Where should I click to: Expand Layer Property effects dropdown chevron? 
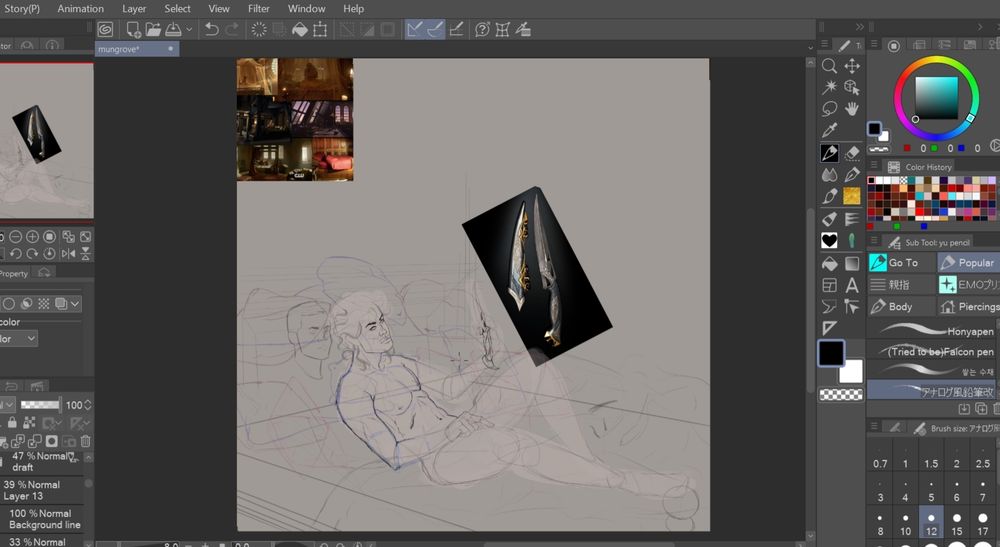[75, 303]
